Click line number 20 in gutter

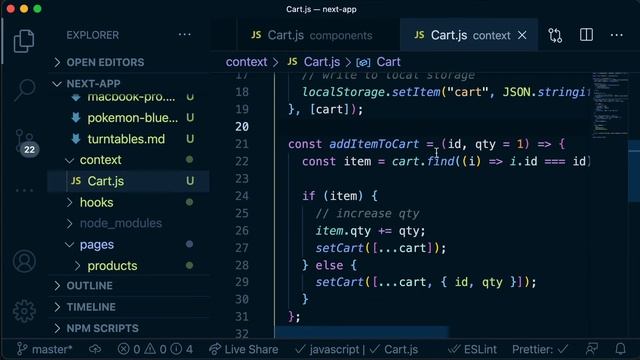[242, 127]
